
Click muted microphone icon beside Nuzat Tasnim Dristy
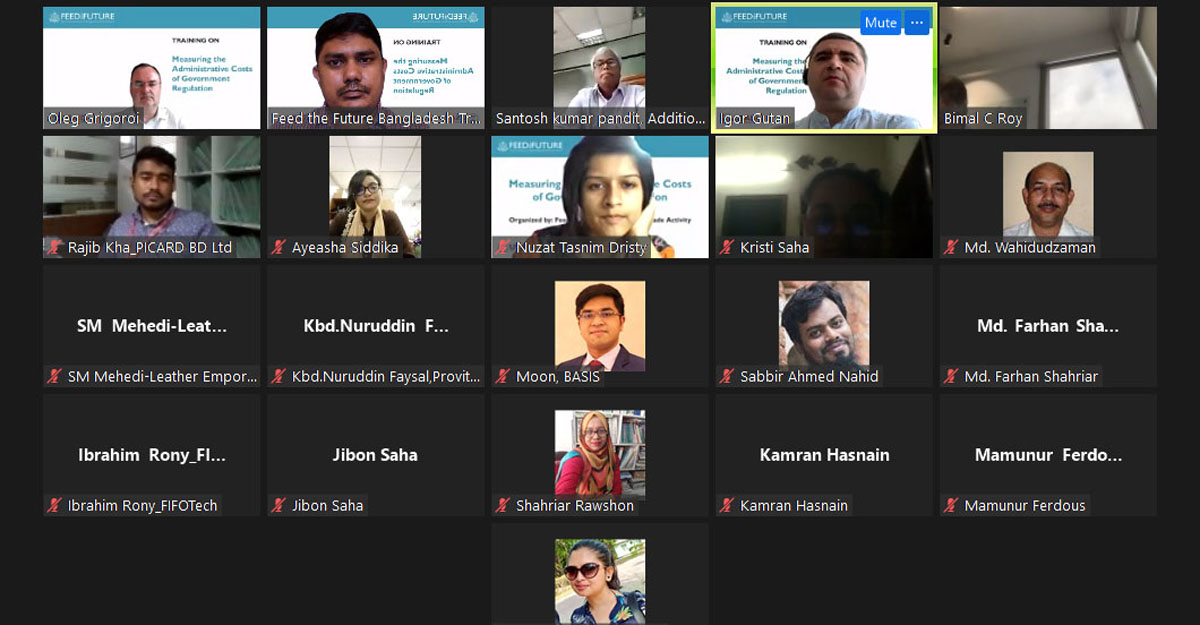tap(502, 247)
